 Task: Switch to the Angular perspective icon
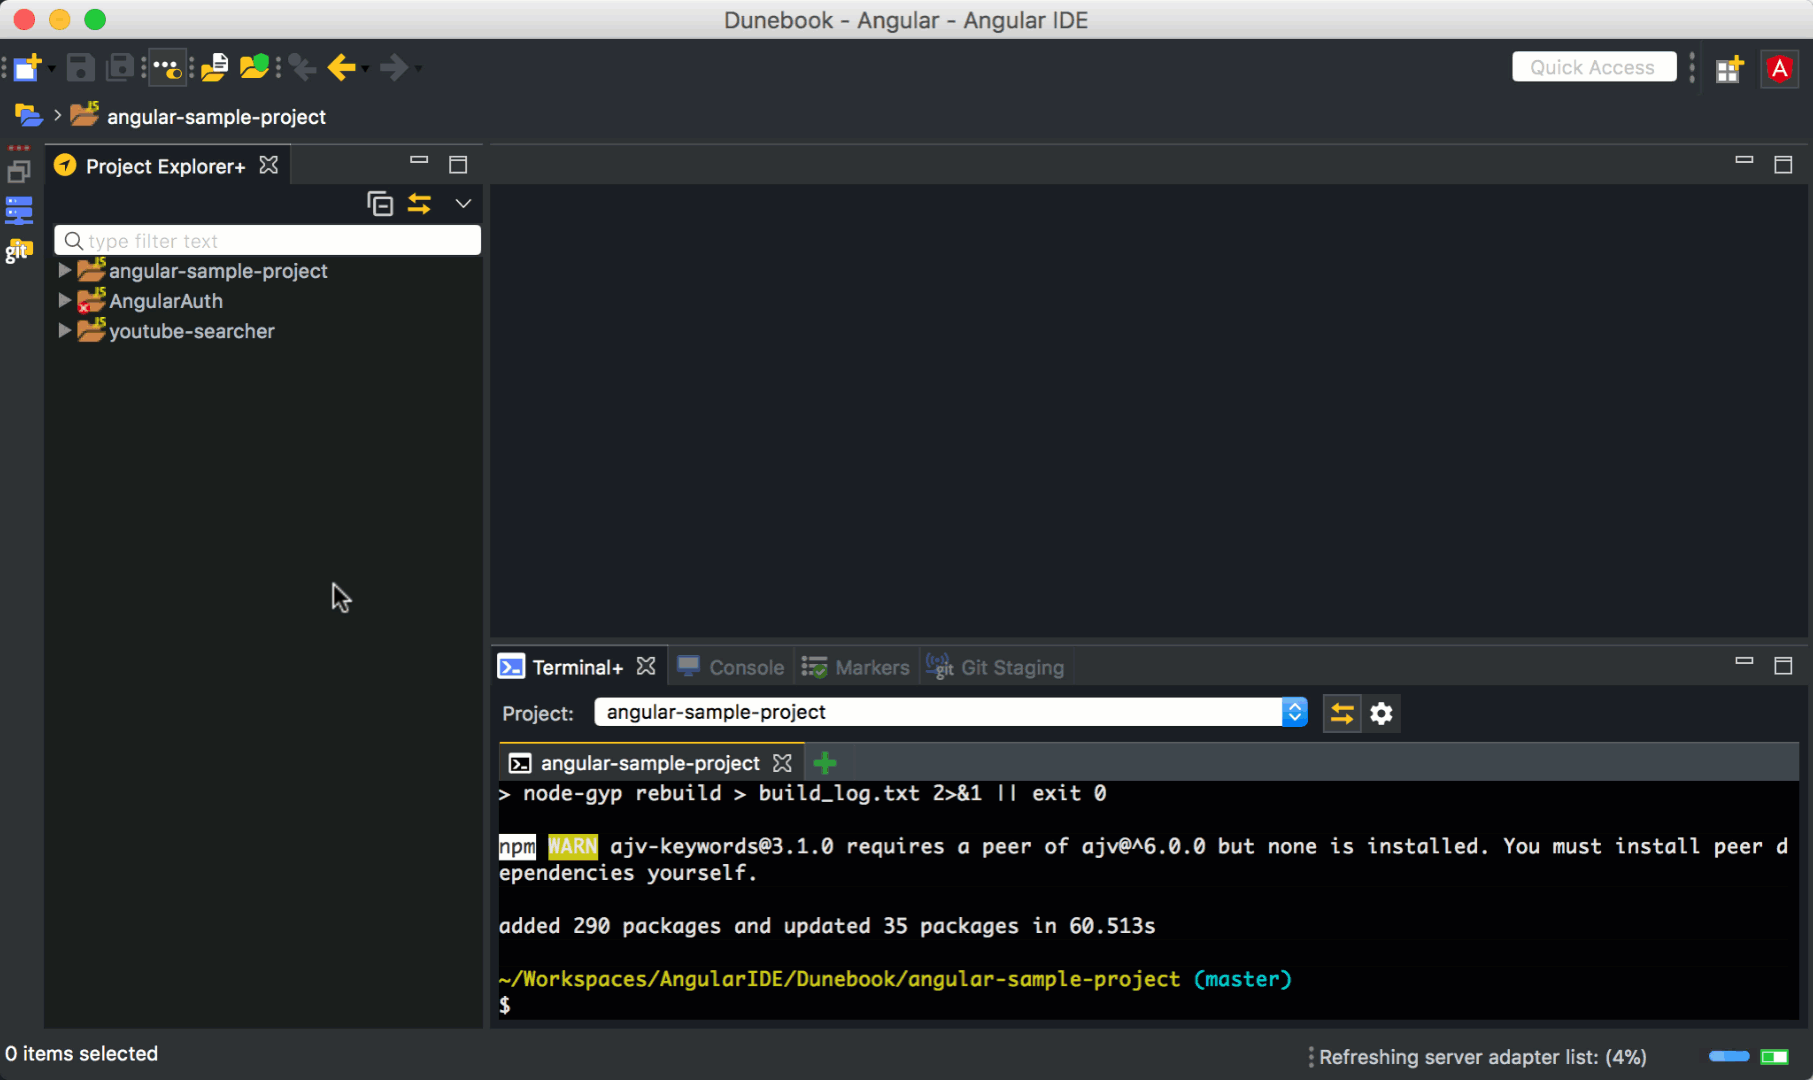click(x=1779, y=68)
